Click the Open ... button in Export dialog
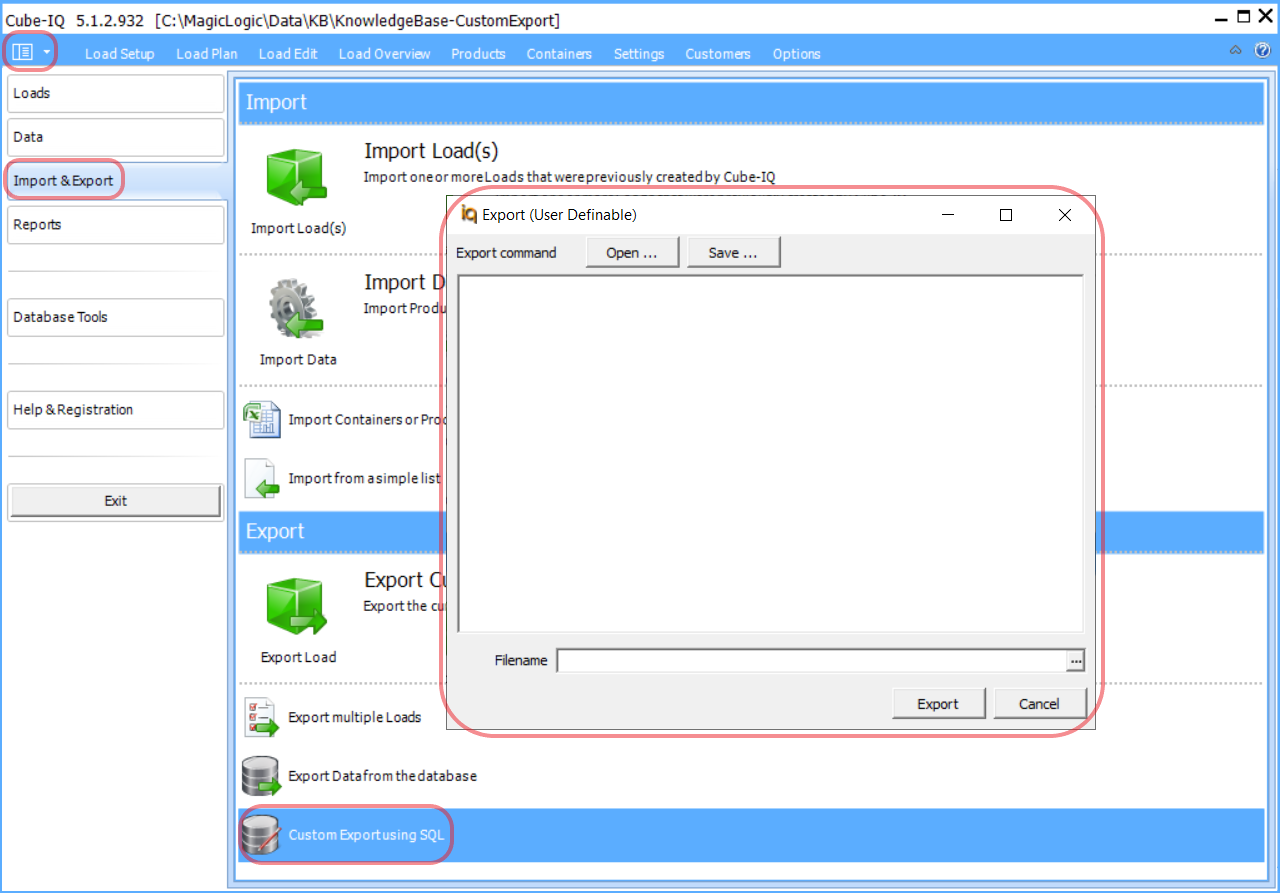The image size is (1280, 893). click(632, 253)
